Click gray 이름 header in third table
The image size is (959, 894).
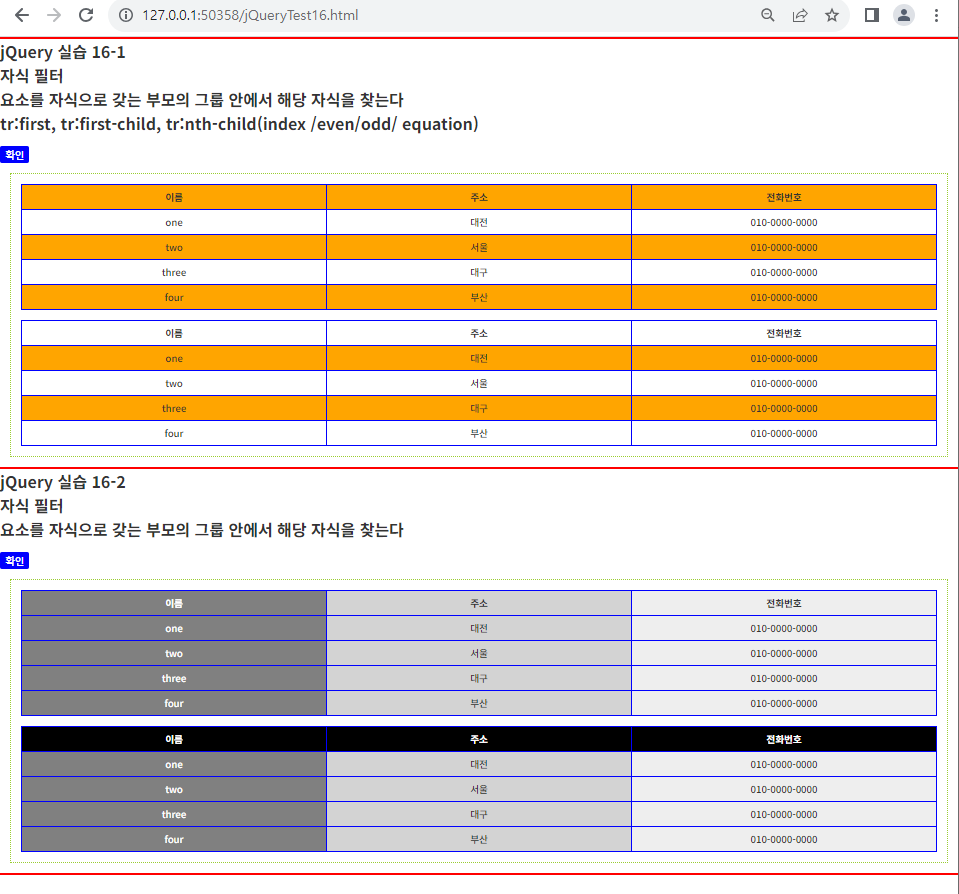tap(174, 604)
